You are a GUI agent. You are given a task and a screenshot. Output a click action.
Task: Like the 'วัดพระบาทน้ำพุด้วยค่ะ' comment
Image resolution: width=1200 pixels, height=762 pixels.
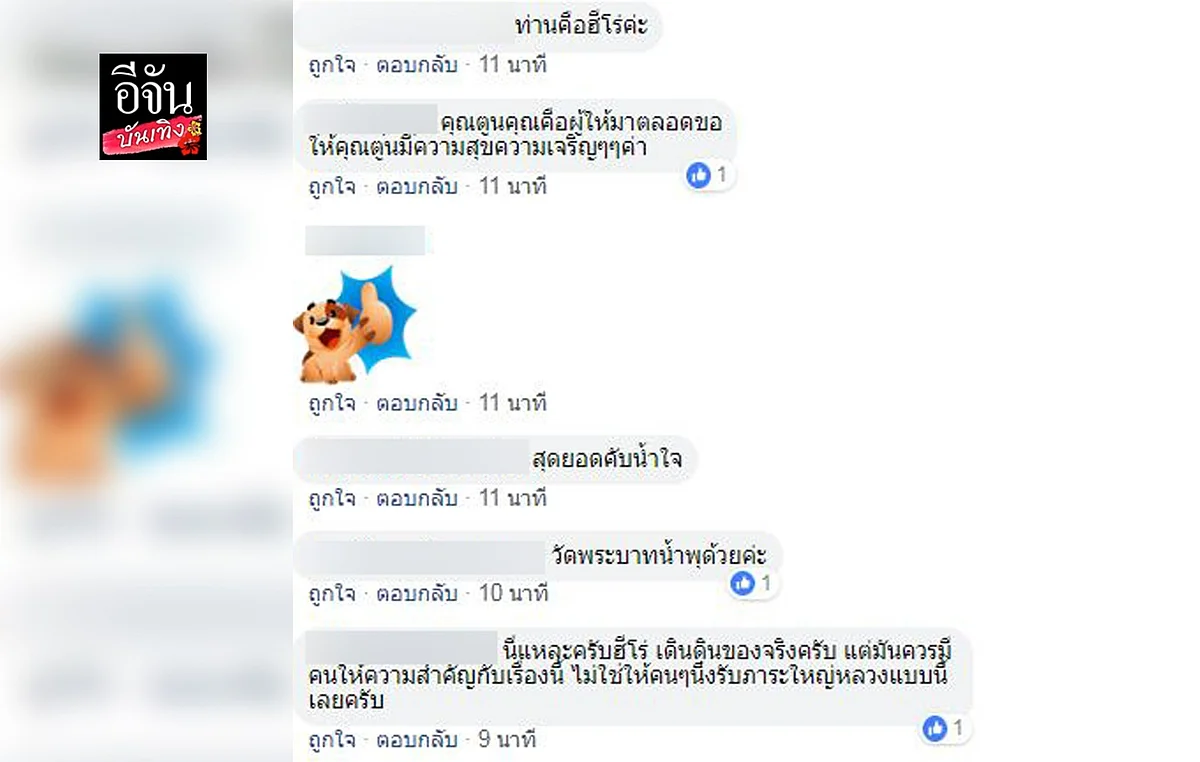click(332, 593)
